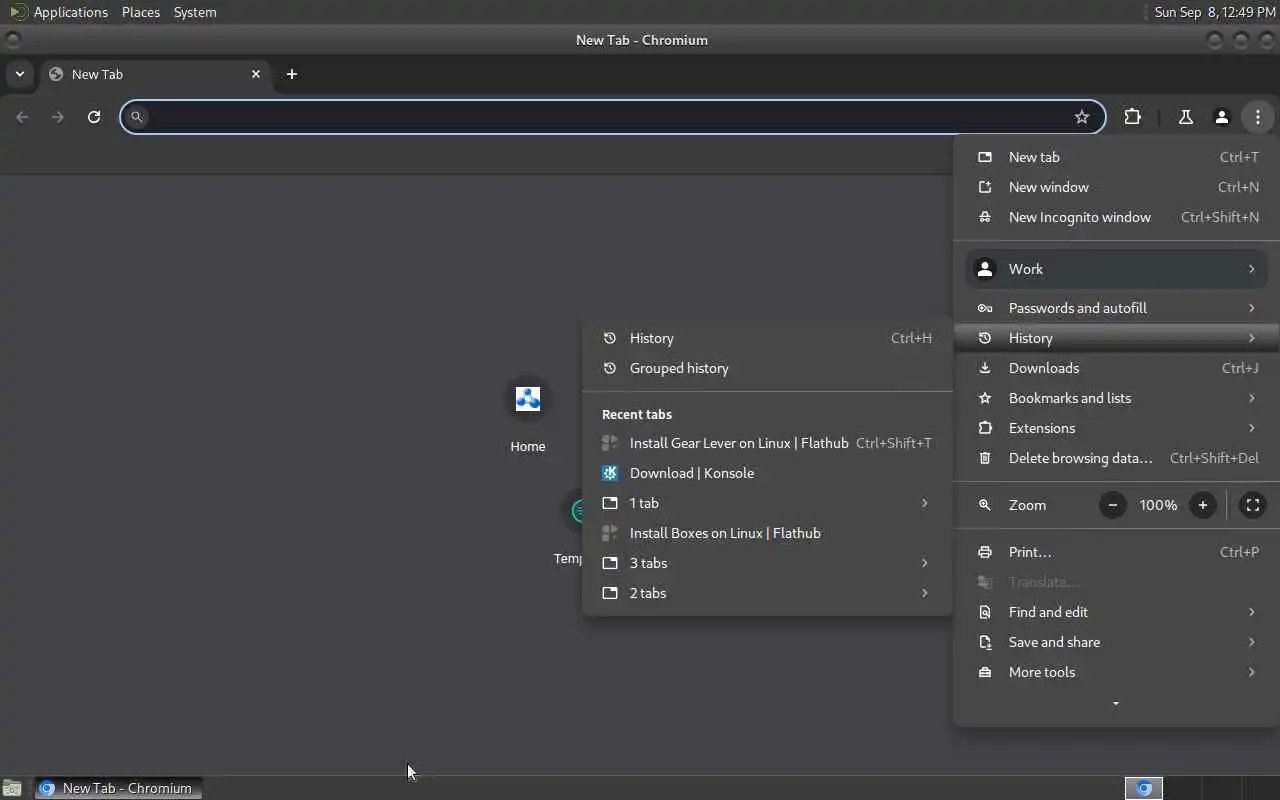Open the Places menu in top panel
Image resolution: width=1280 pixels, height=800 pixels.
(x=141, y=12)
